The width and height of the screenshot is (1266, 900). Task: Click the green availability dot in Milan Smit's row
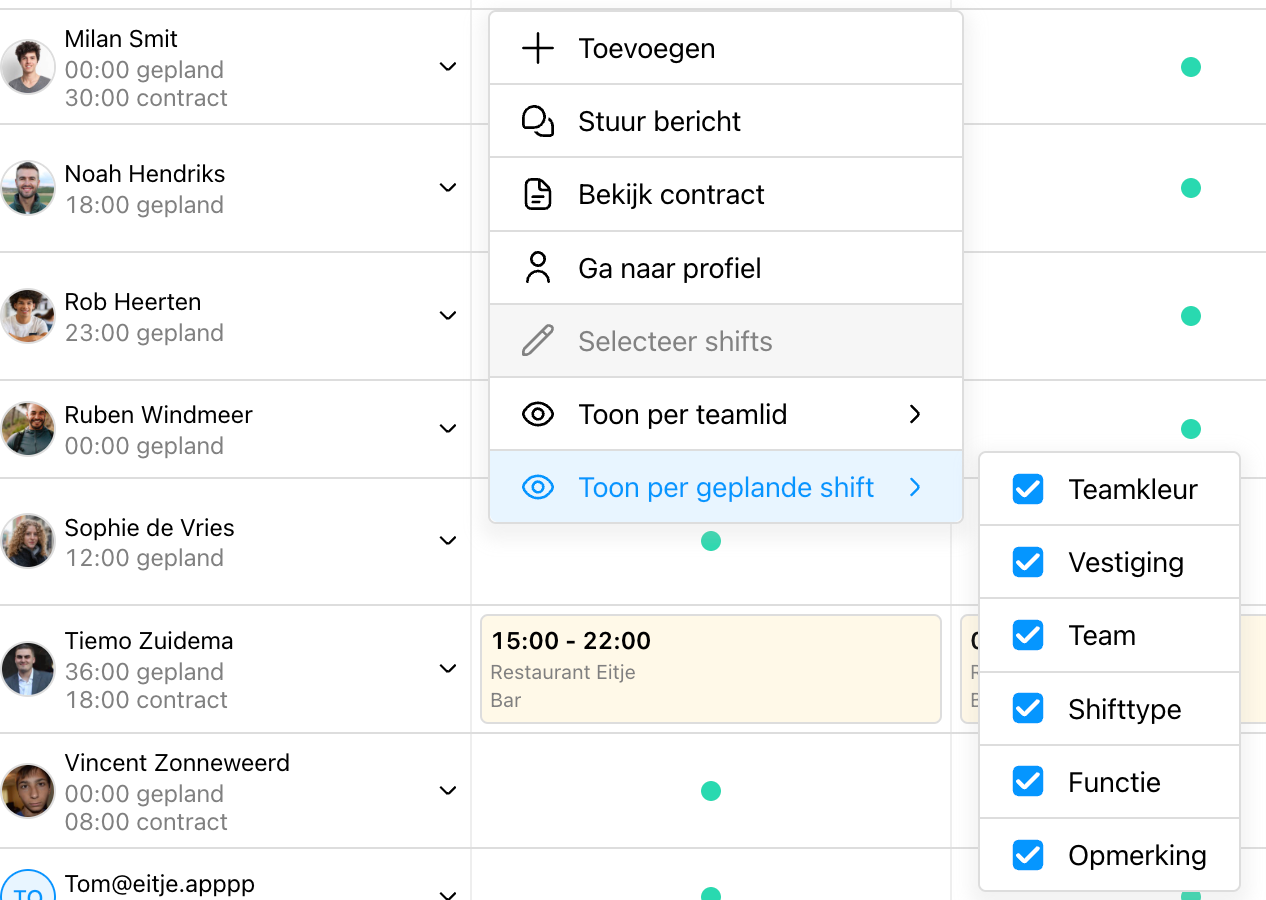click(1190, 67)
